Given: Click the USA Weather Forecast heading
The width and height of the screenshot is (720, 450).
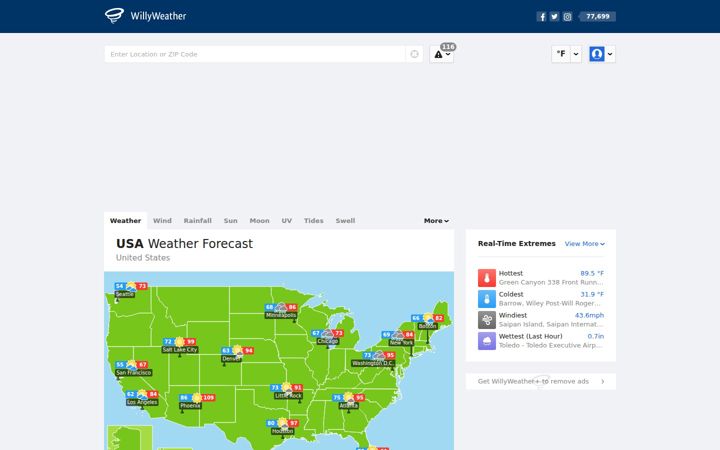Looking at the screenshot, I should point(184,244).
